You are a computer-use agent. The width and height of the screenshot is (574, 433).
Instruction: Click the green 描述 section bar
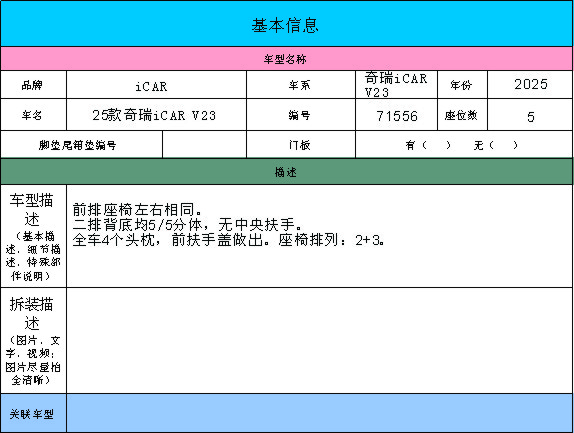click(x=287, y=172)
